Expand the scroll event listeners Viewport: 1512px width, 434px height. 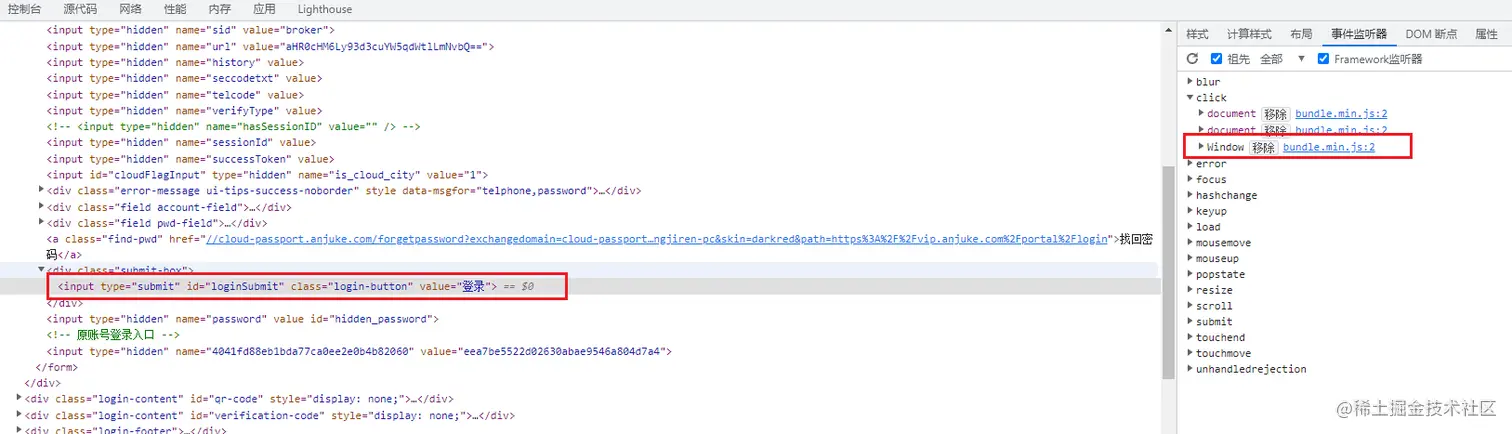tap(1190, 306)
